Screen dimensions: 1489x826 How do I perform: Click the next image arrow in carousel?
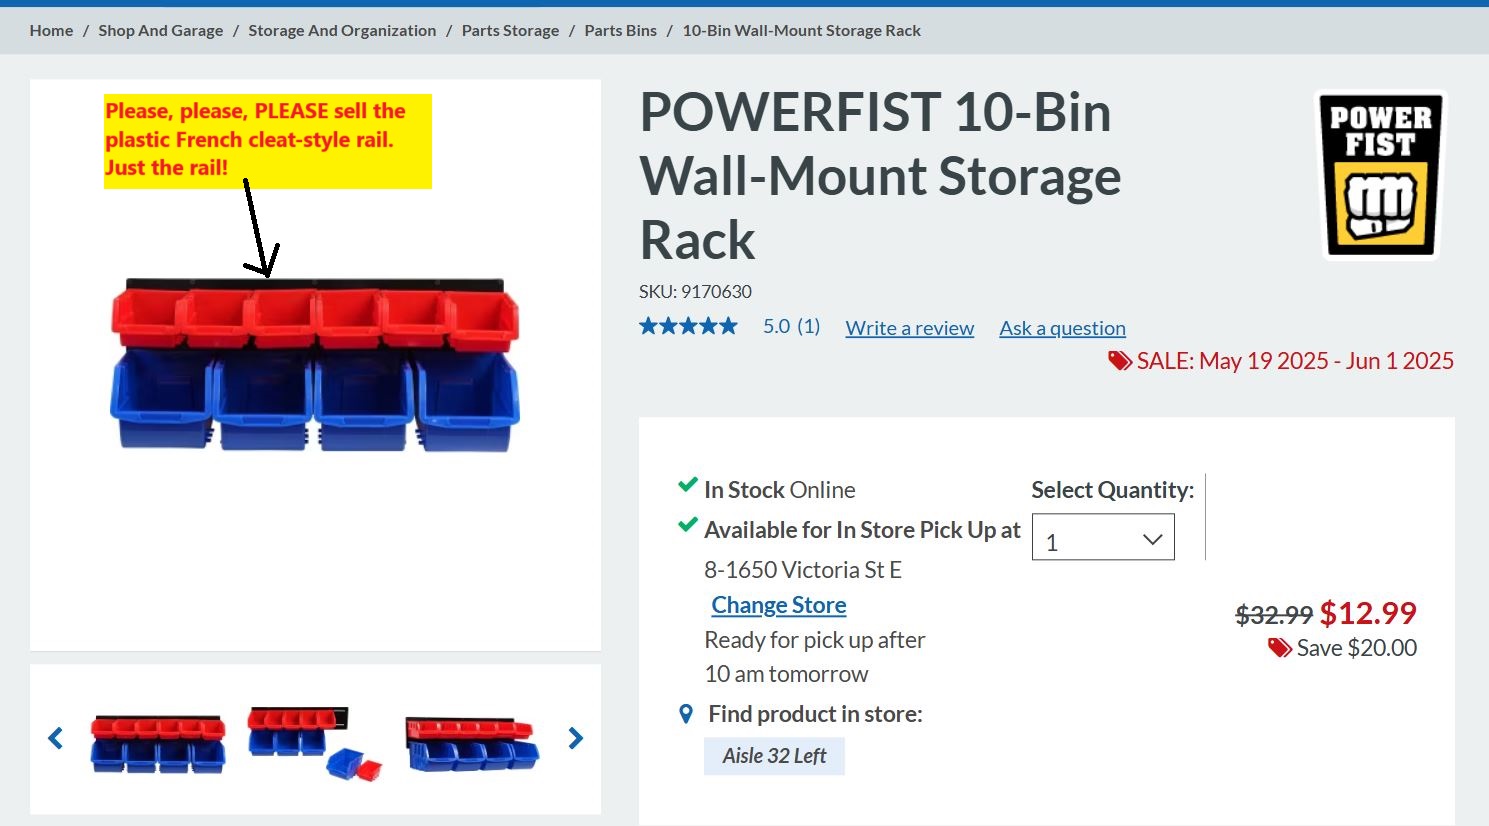coord(575,739)
